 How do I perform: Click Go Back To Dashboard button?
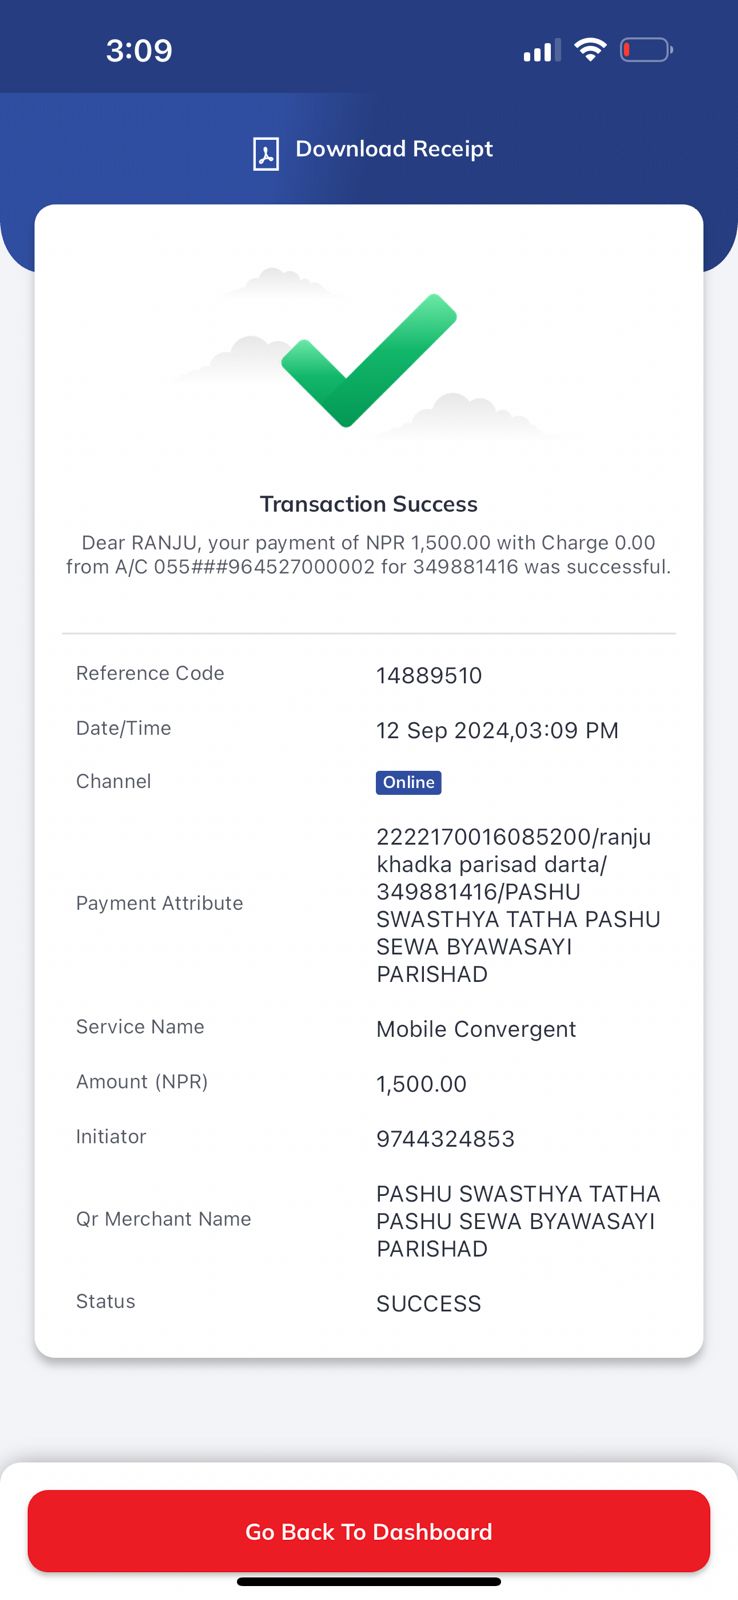pos(369,1531)
